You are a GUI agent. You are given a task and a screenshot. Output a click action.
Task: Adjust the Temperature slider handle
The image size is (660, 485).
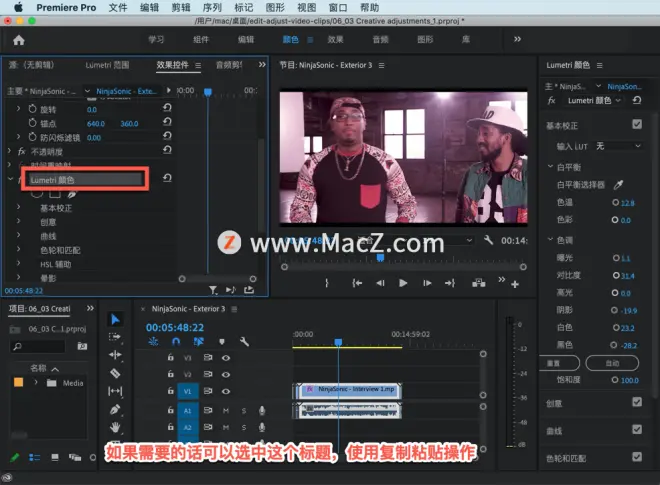pos(615,203)
